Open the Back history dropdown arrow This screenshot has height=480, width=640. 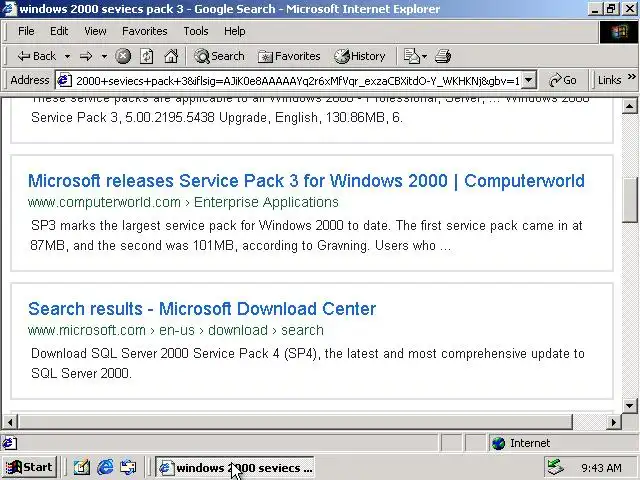67,56
